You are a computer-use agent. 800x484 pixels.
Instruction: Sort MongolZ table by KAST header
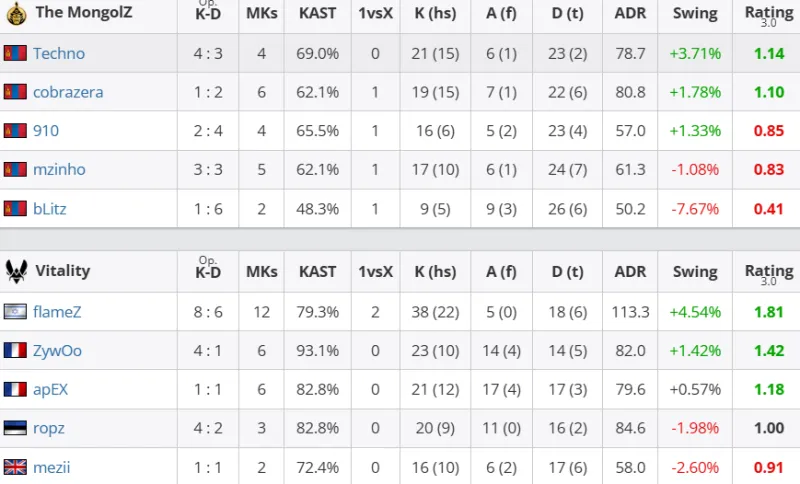point(317,14)
